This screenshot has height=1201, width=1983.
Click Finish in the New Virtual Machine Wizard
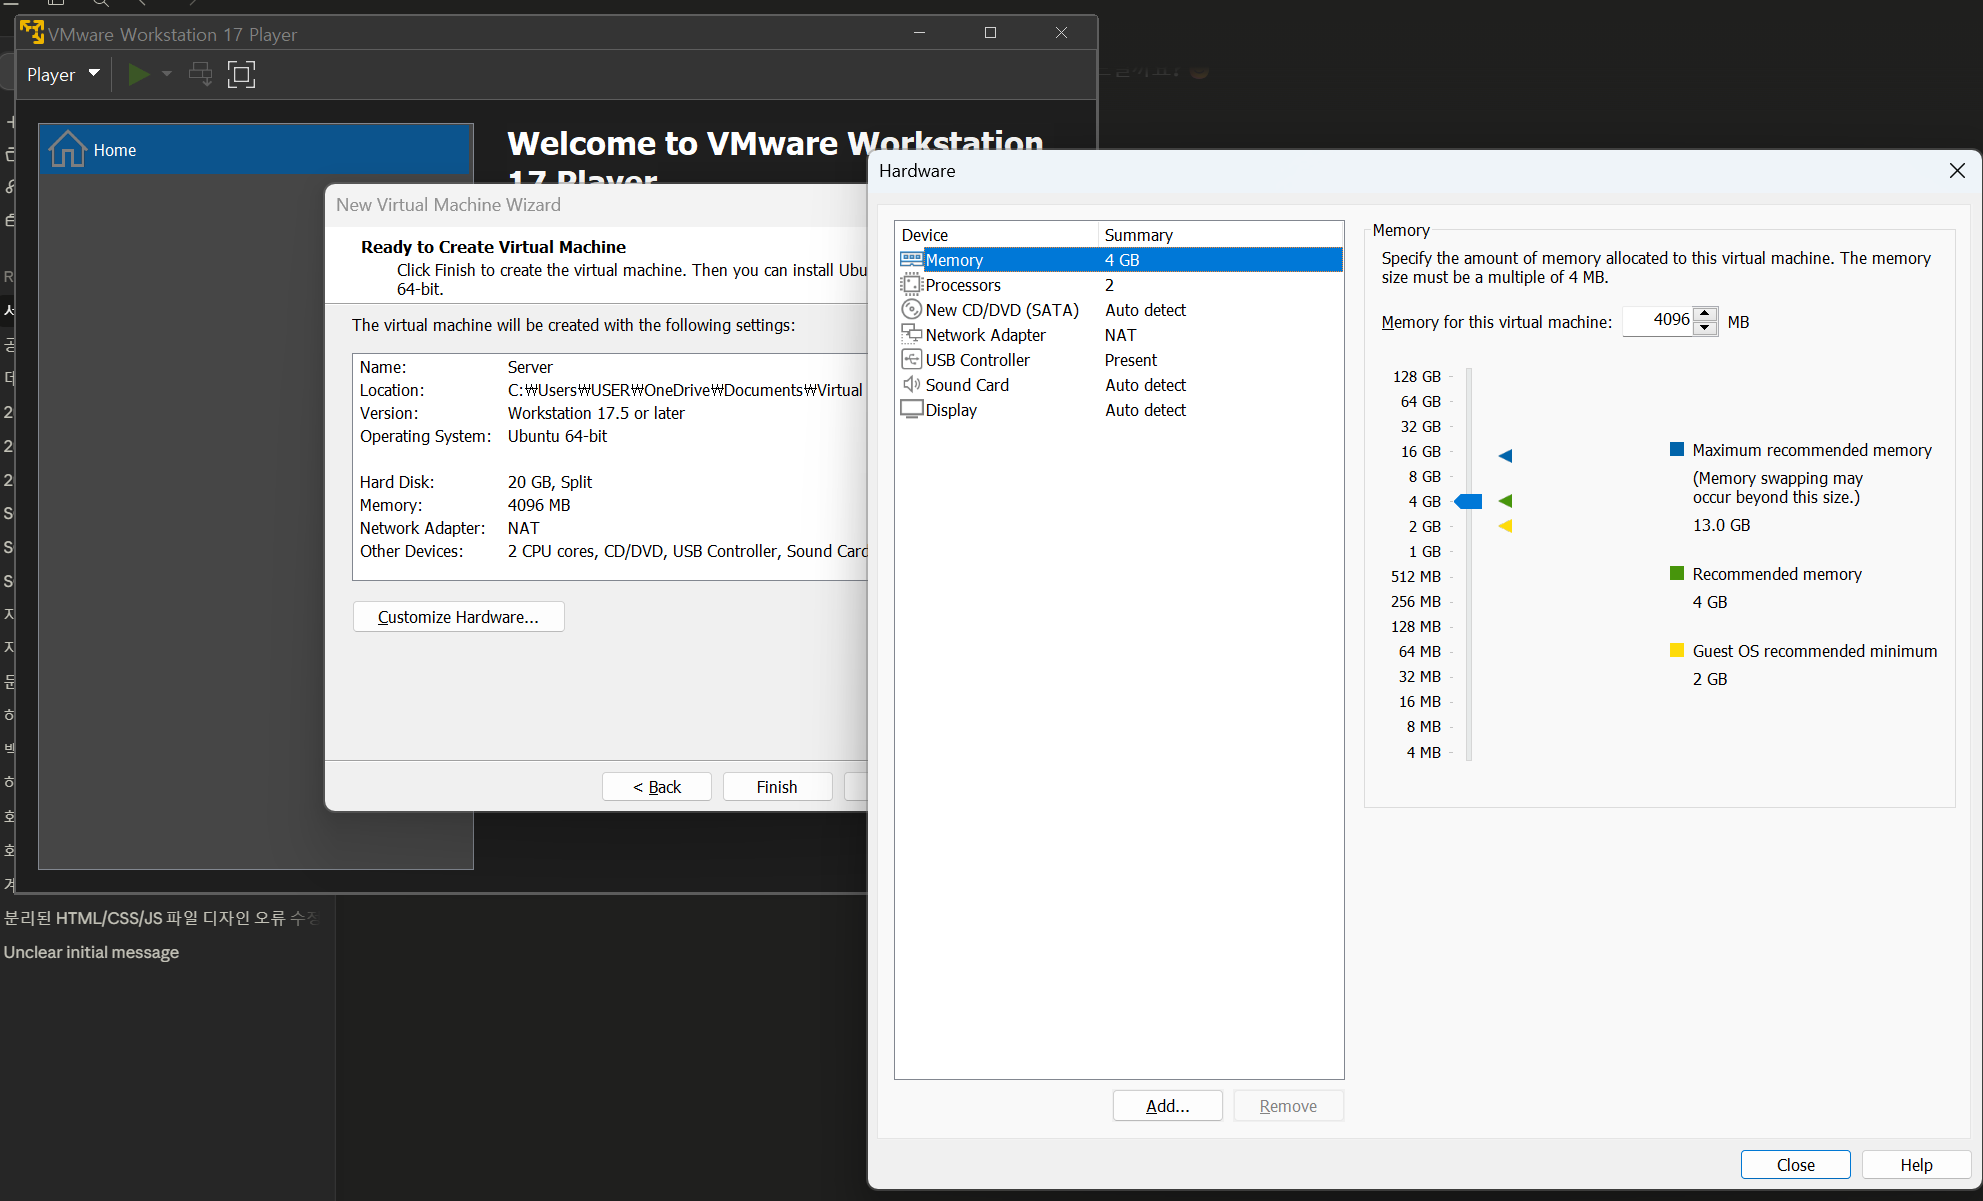click(x=777, y=787)
